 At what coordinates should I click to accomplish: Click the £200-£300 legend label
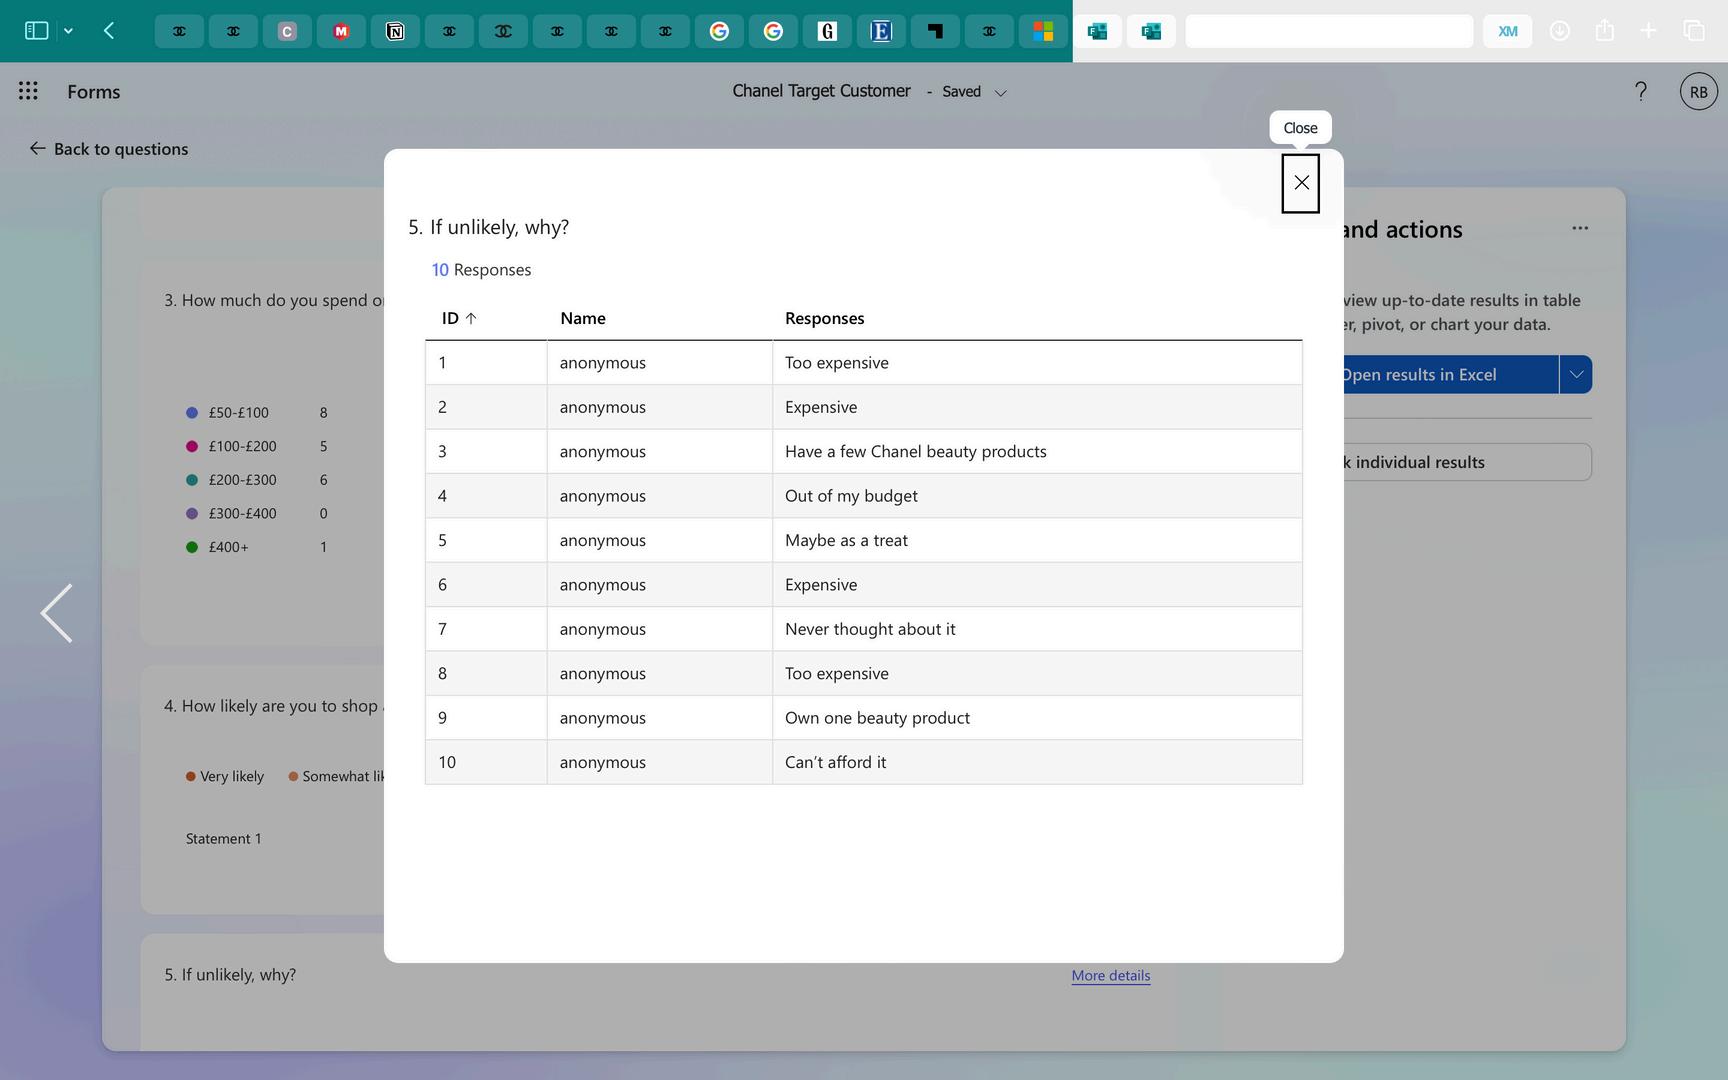pos(243,480)
